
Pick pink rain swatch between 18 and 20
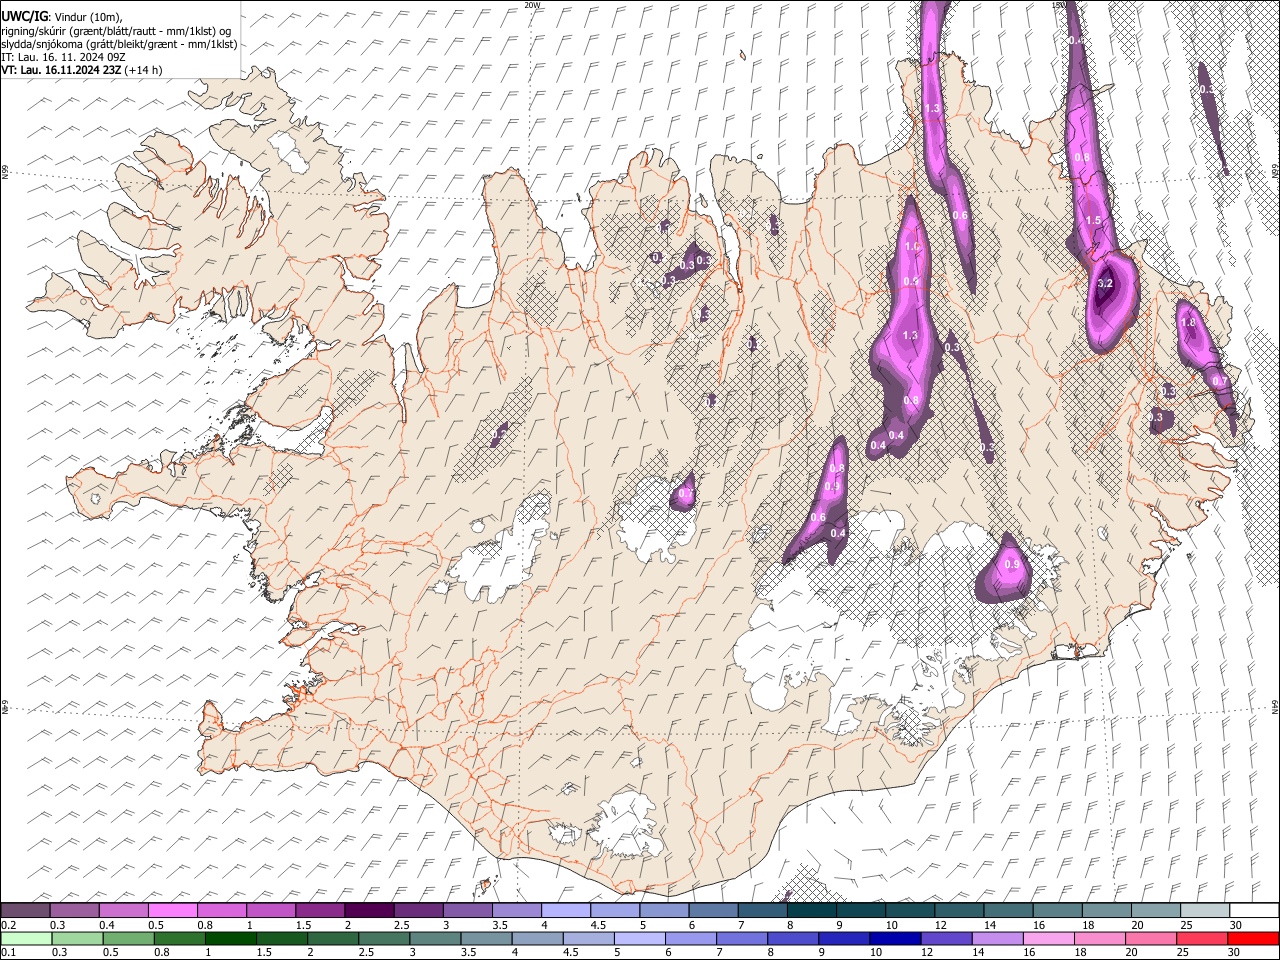point(1101,938)
